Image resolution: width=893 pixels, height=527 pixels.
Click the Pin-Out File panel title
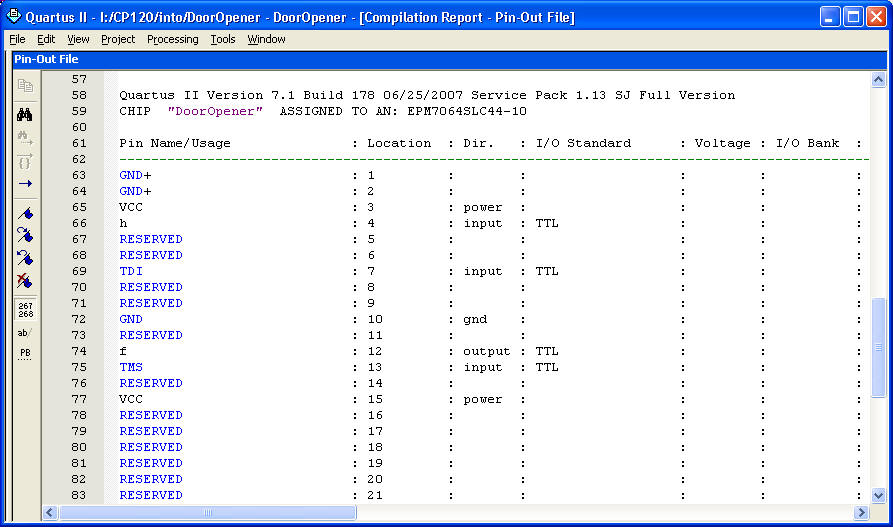tap(46, 59)
